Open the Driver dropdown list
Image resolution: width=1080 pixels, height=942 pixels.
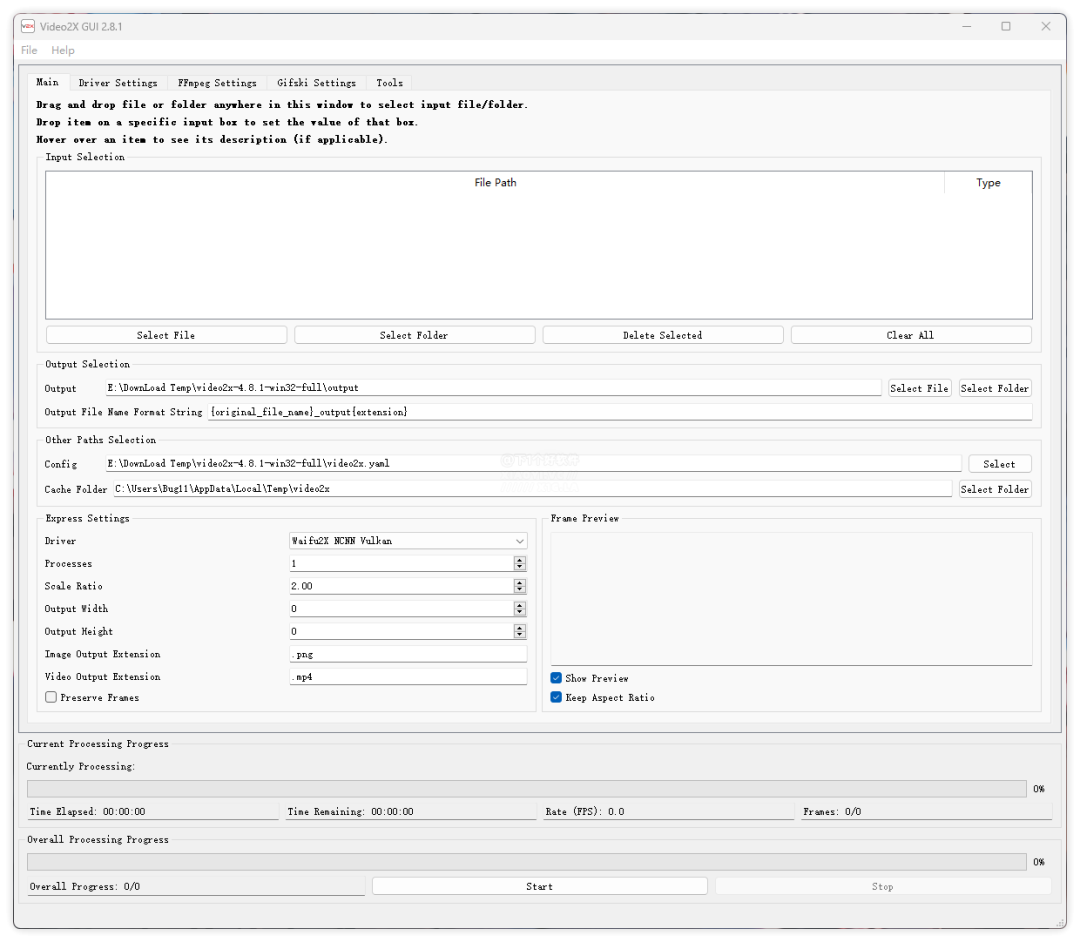tap(408, 541)
